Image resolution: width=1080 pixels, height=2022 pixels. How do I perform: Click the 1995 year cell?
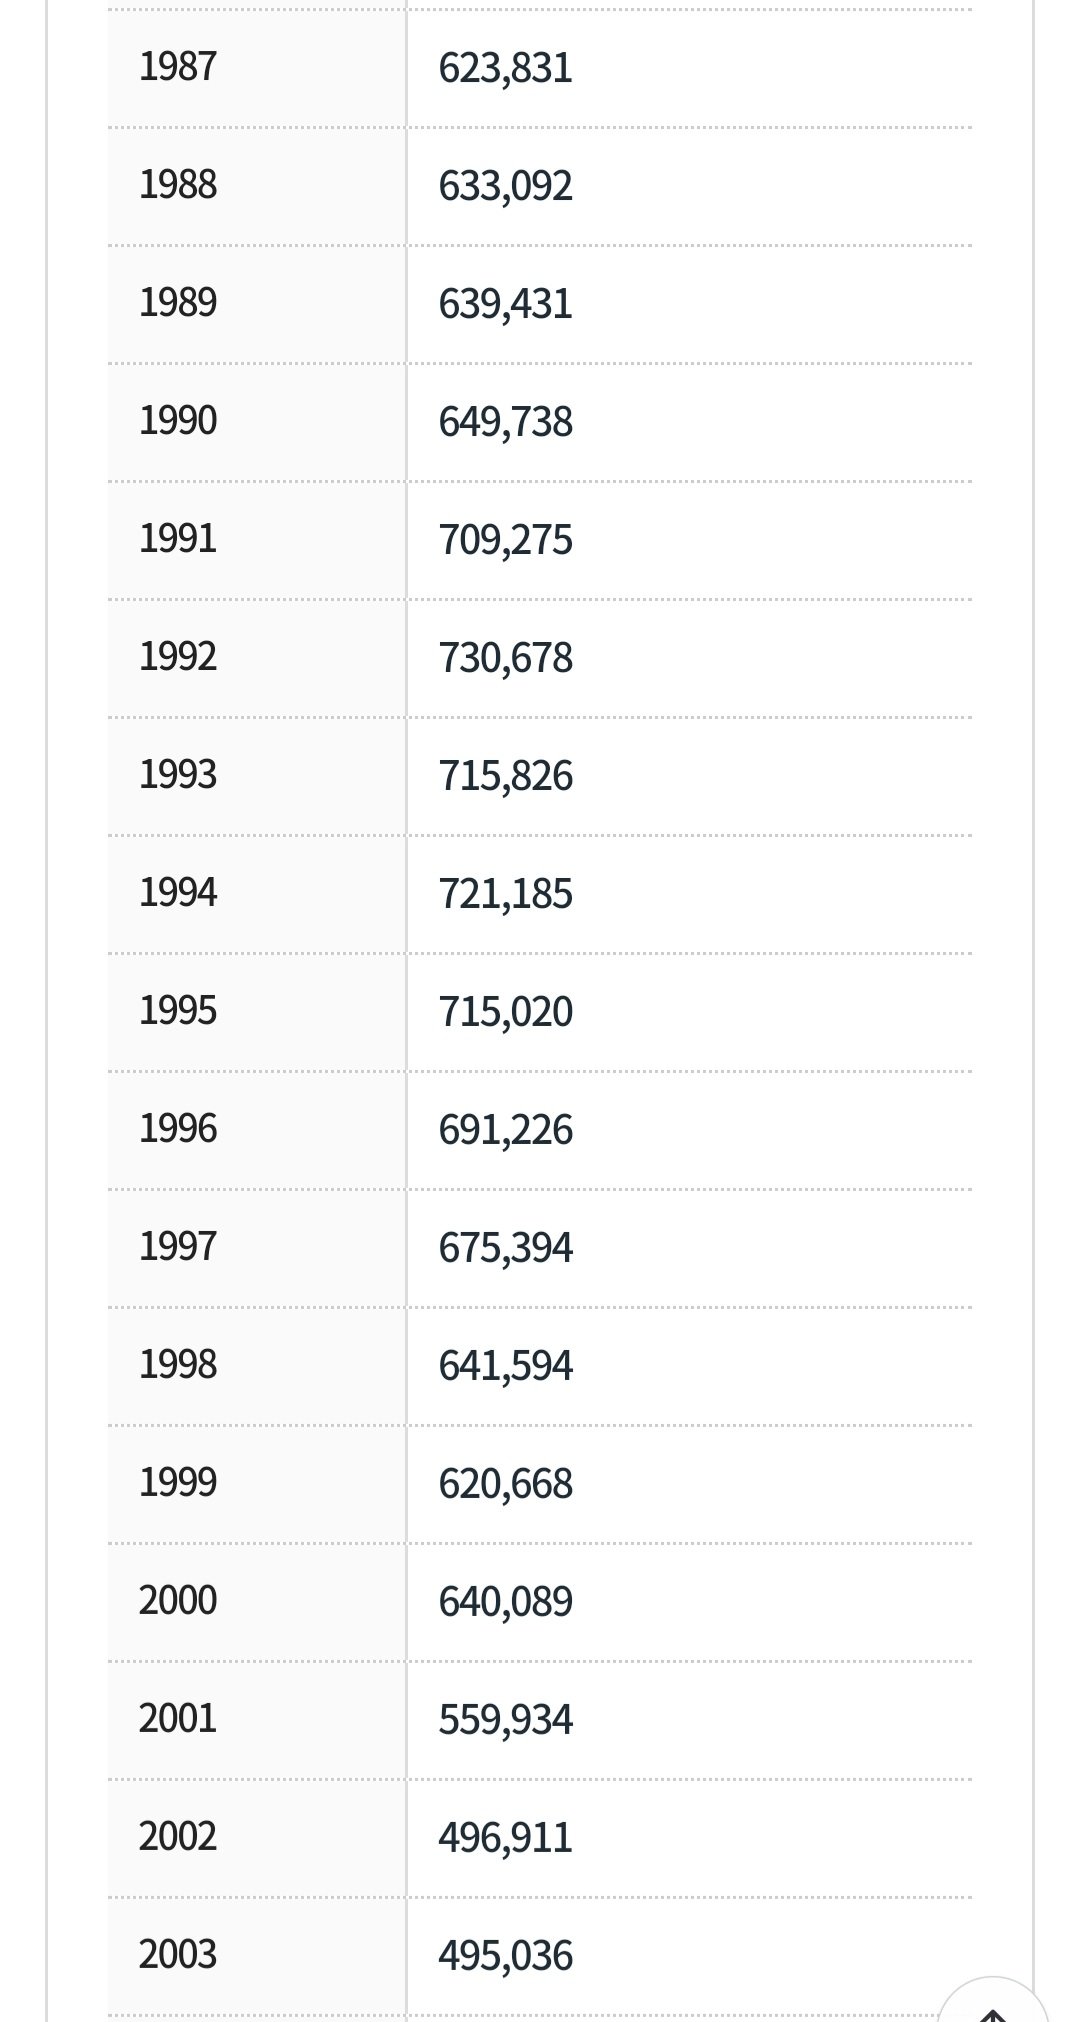257,1012
